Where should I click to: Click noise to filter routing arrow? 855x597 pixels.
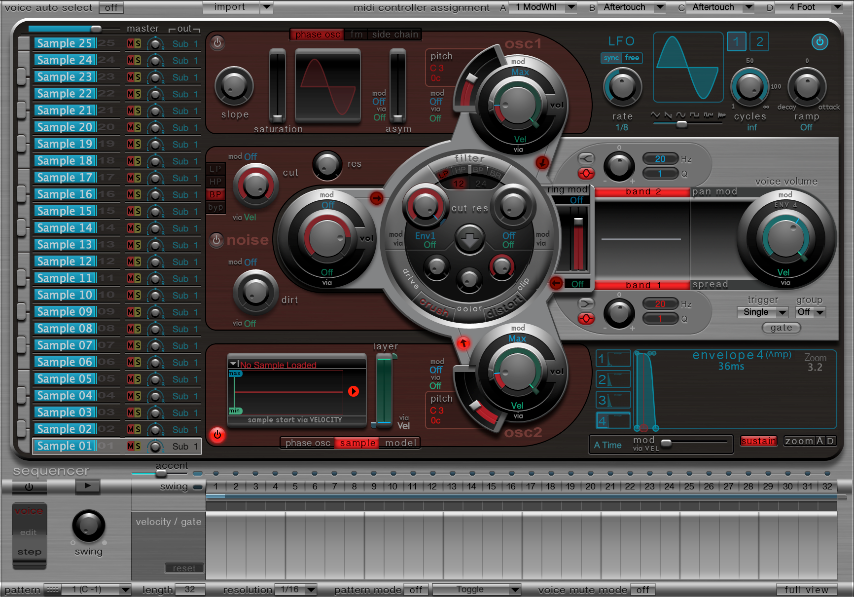[x=376, y=198]
